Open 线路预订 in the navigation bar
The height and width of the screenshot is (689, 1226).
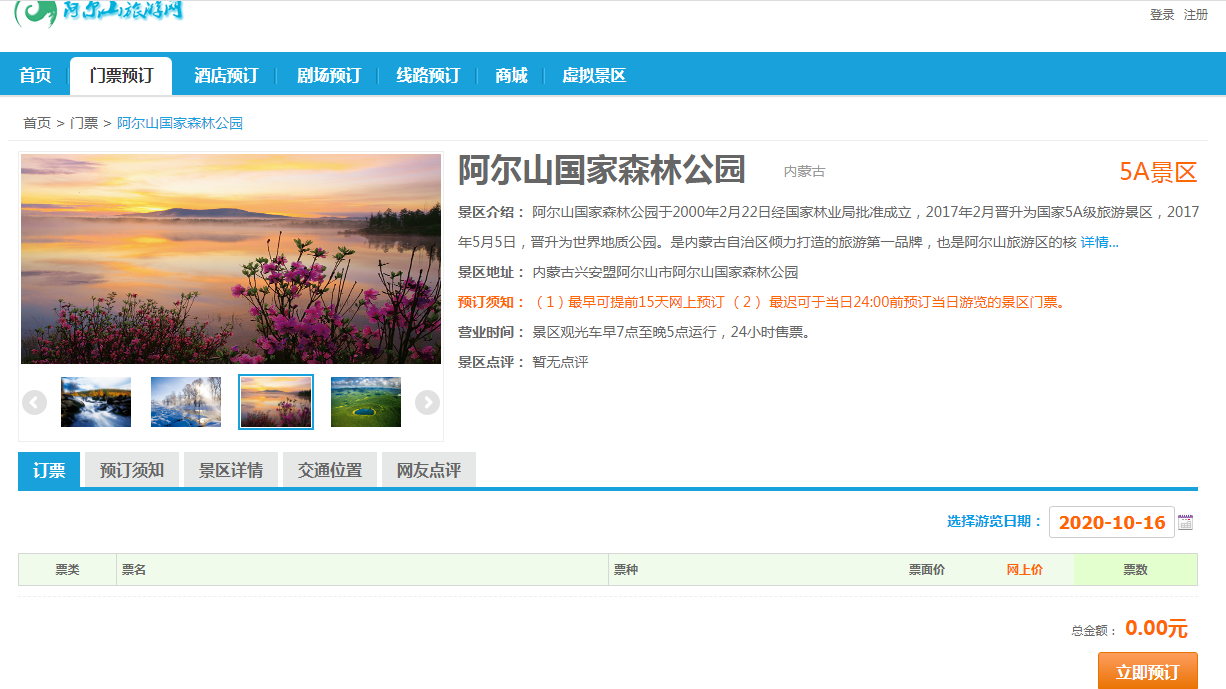click(x=428, y=75)
